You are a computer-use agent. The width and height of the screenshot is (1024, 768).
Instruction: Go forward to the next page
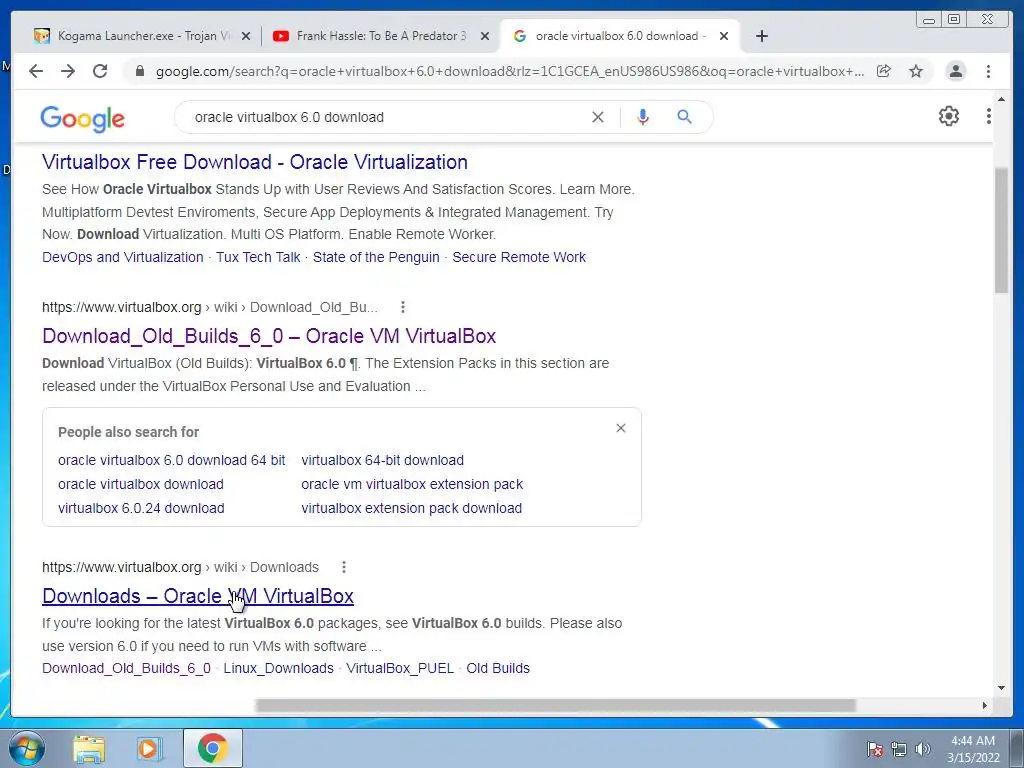68,71
